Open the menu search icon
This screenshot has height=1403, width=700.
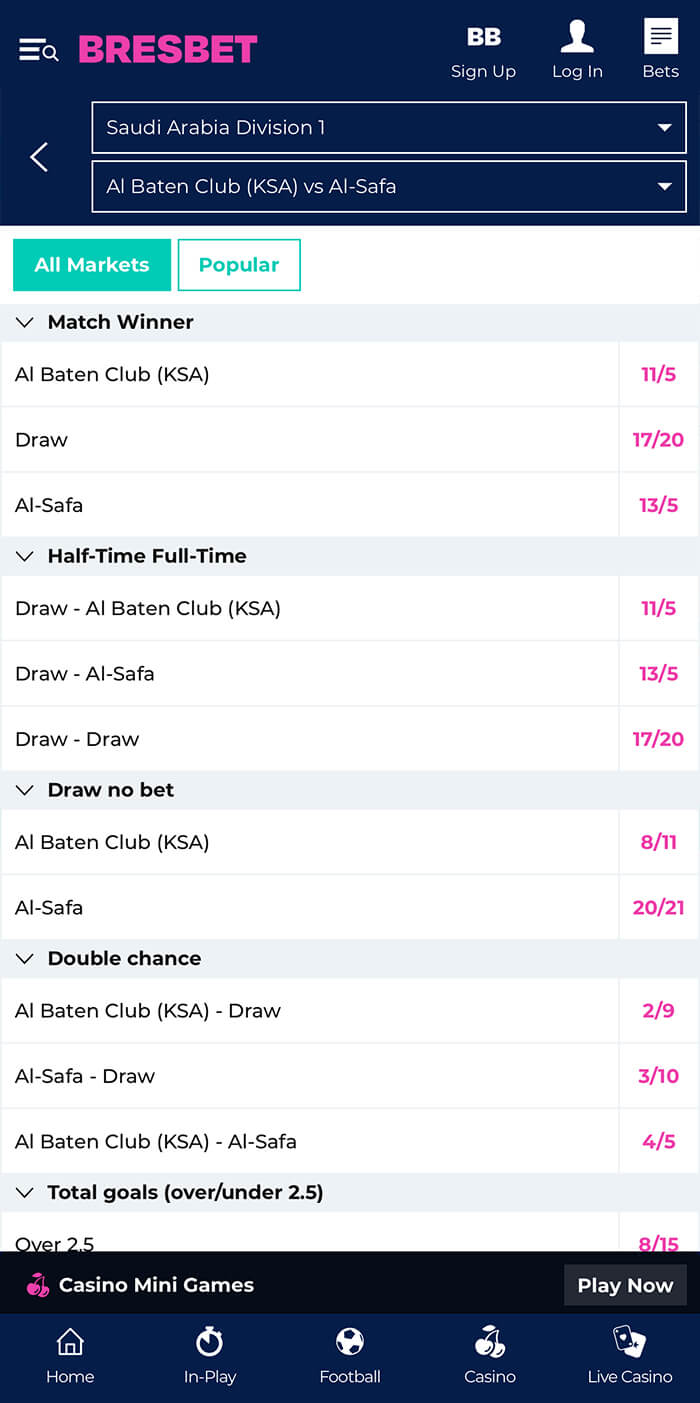(x=39, y=49)
